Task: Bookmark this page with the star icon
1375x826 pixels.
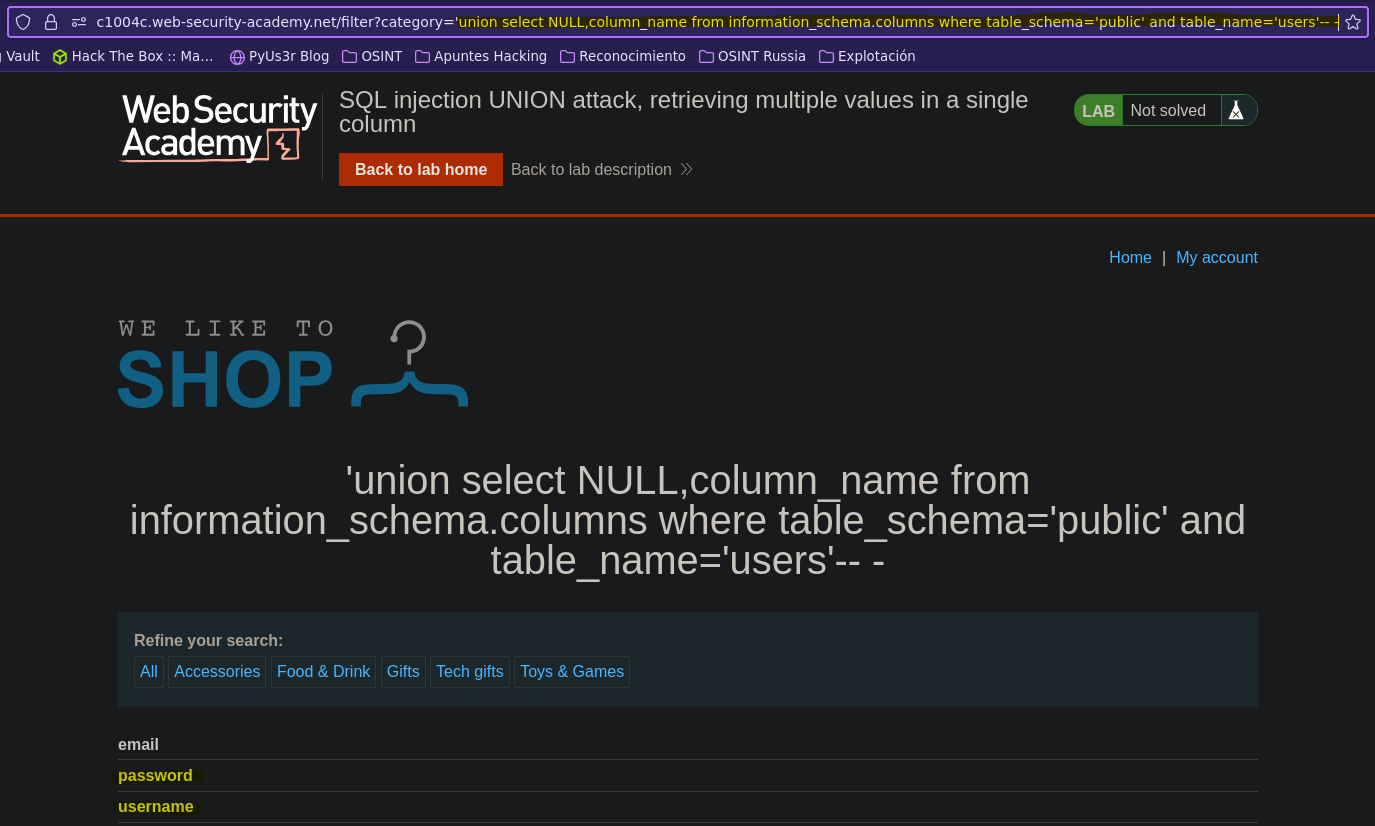Action: (x=1353, y=22)
